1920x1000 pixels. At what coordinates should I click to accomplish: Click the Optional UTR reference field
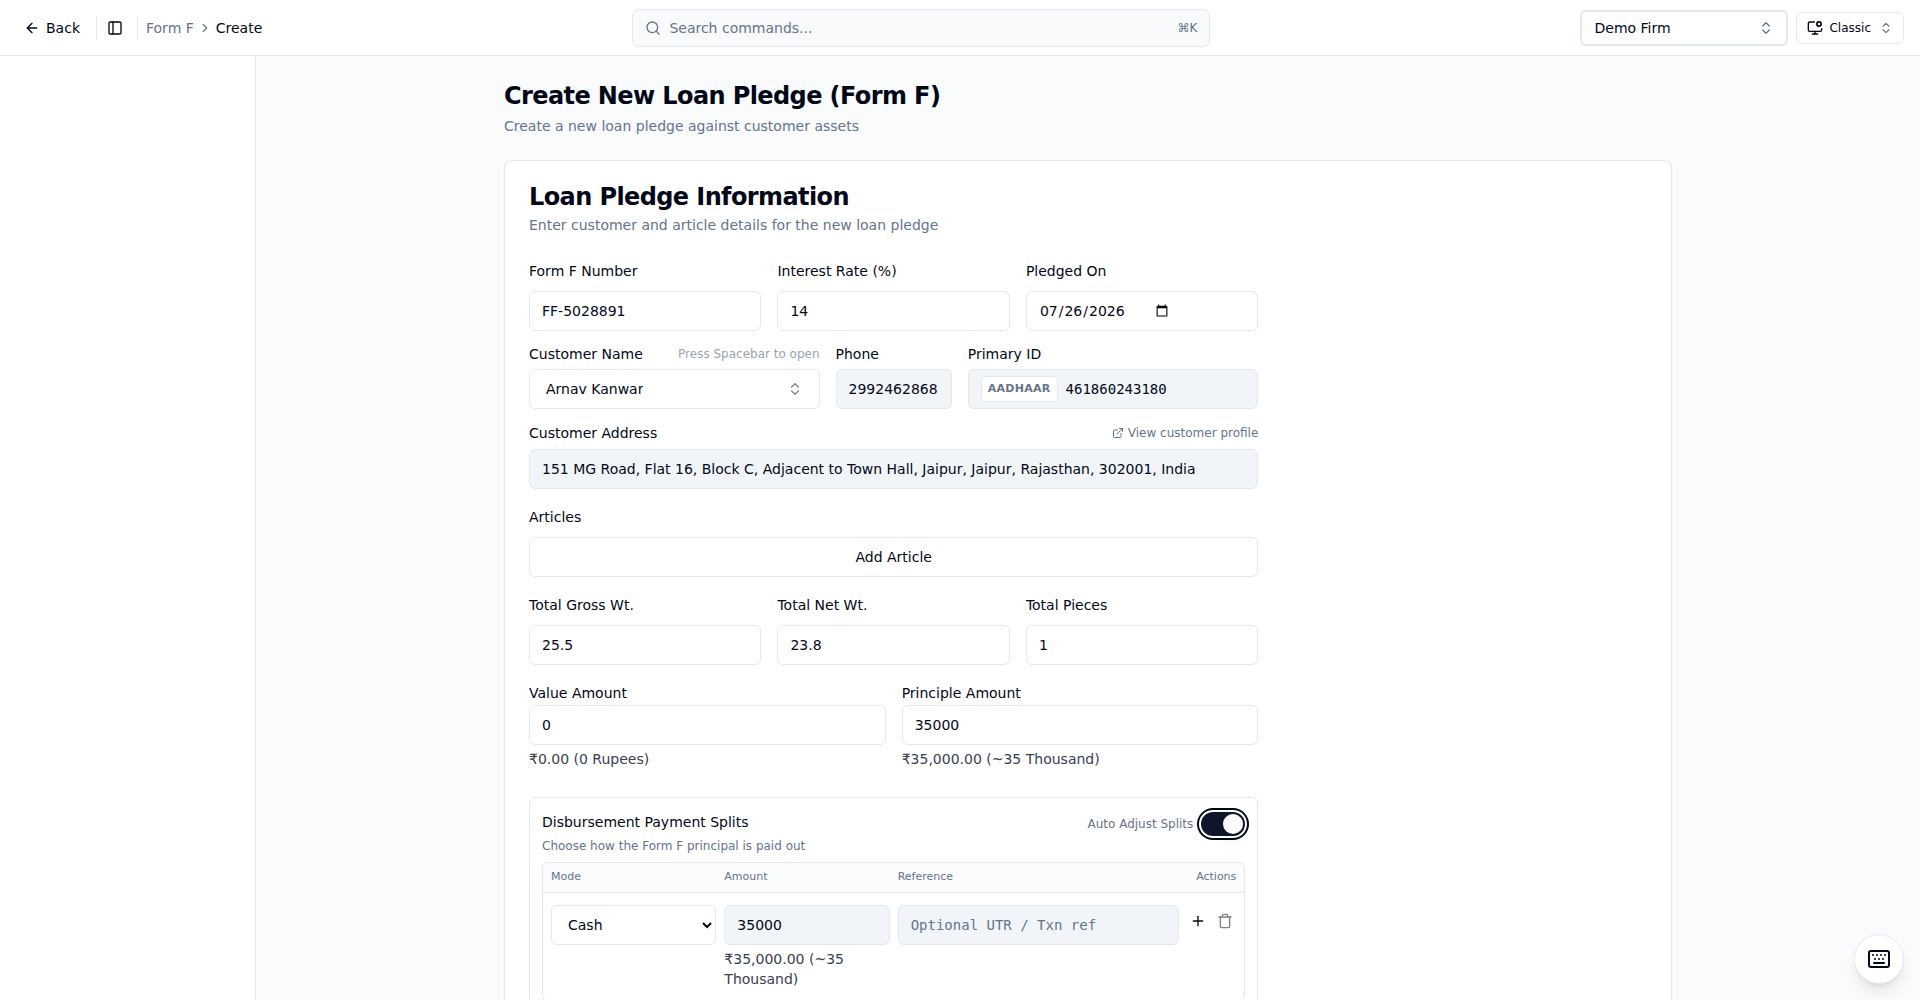click(x=1038, y=925)
